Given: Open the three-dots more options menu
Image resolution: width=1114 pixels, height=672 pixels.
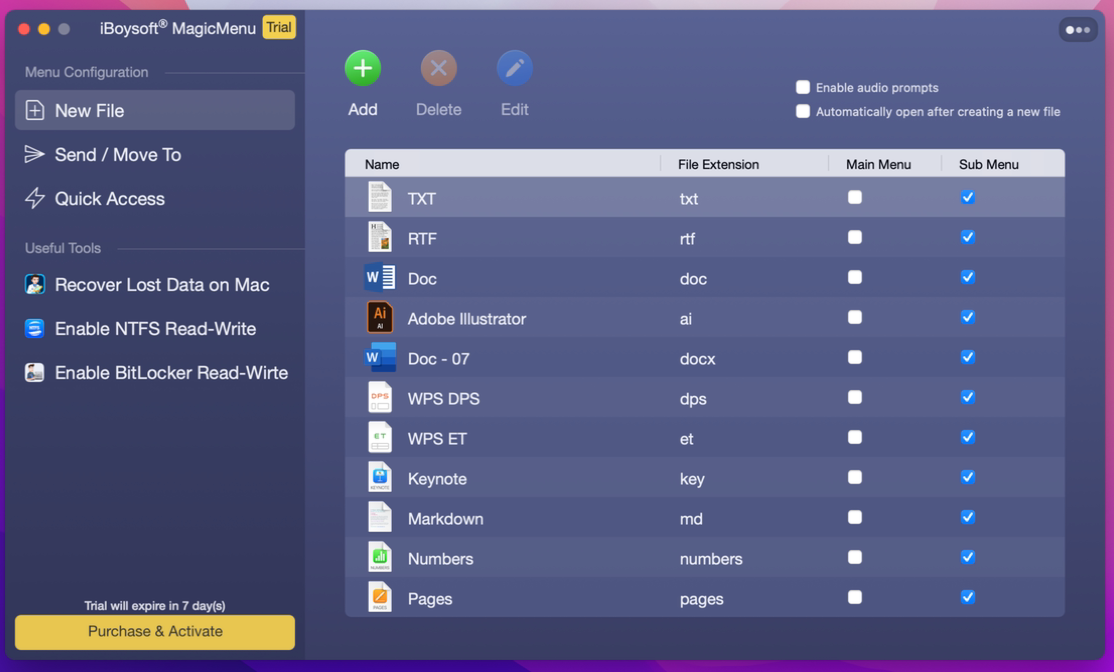Looking at the screenshot, I should point(1078,30).
